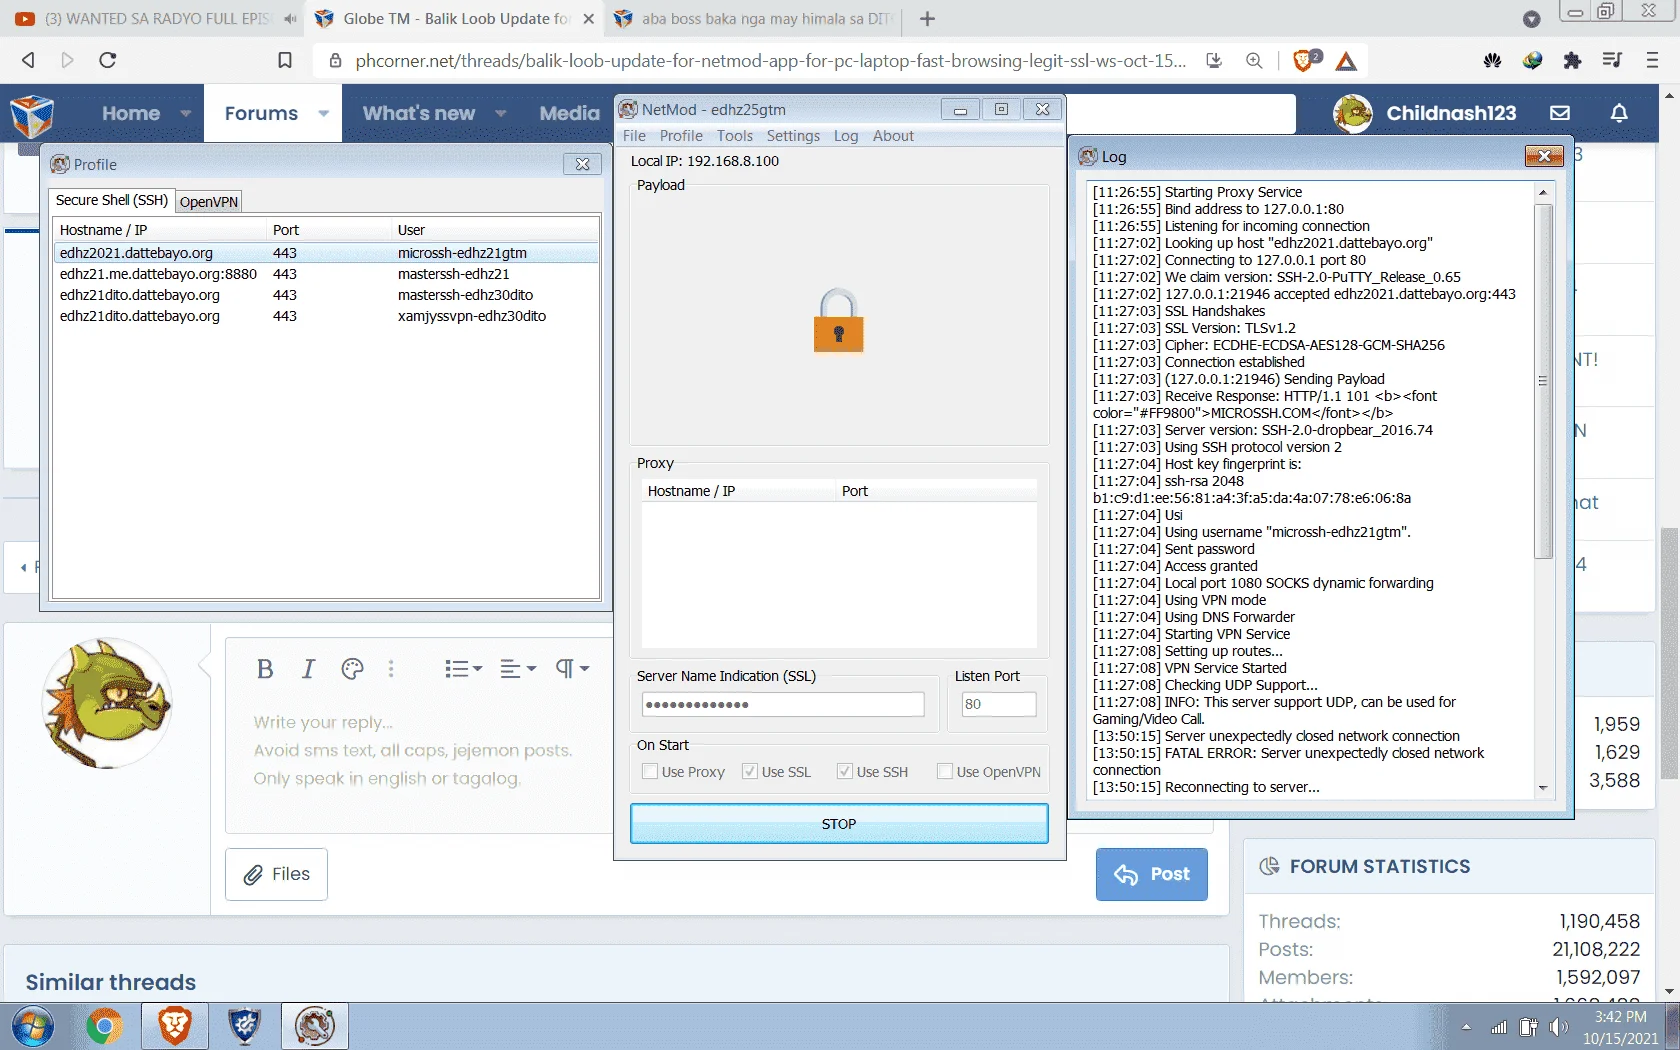Click the bookmark icon in address bar
Image resolution: width=1680 pixels, height=1050 pixels.
(x=285, y=60)
